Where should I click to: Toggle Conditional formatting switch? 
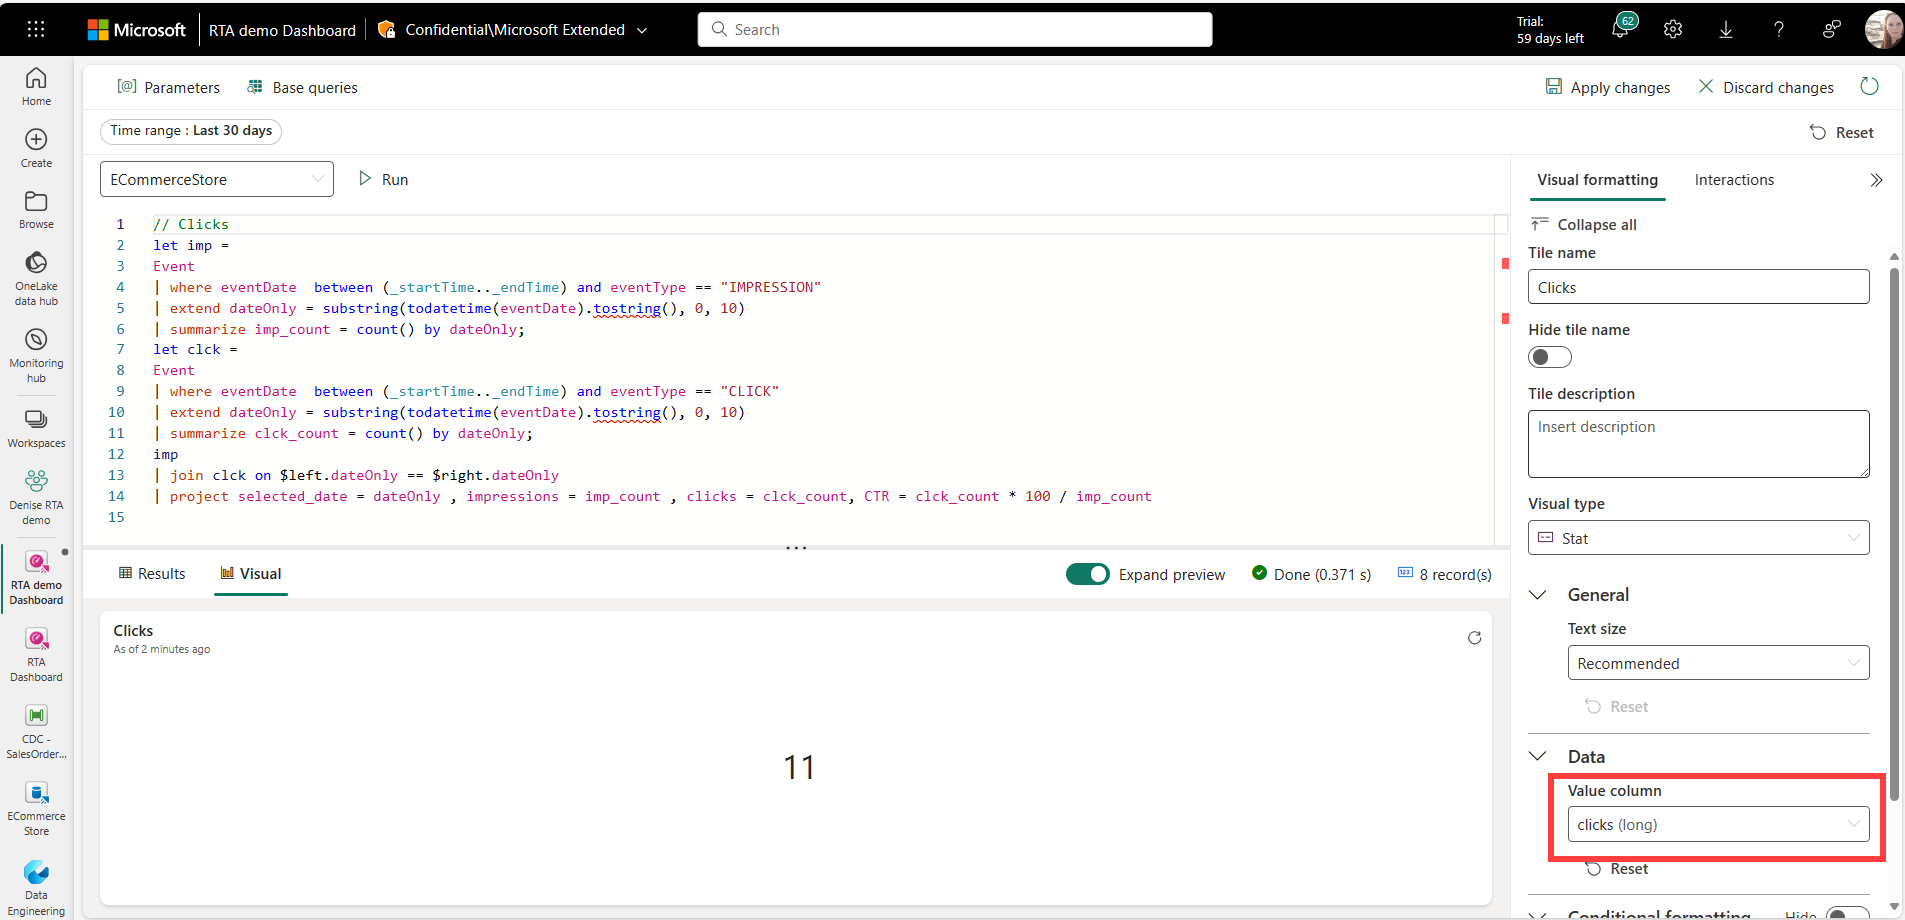(x=1846, y=913)
